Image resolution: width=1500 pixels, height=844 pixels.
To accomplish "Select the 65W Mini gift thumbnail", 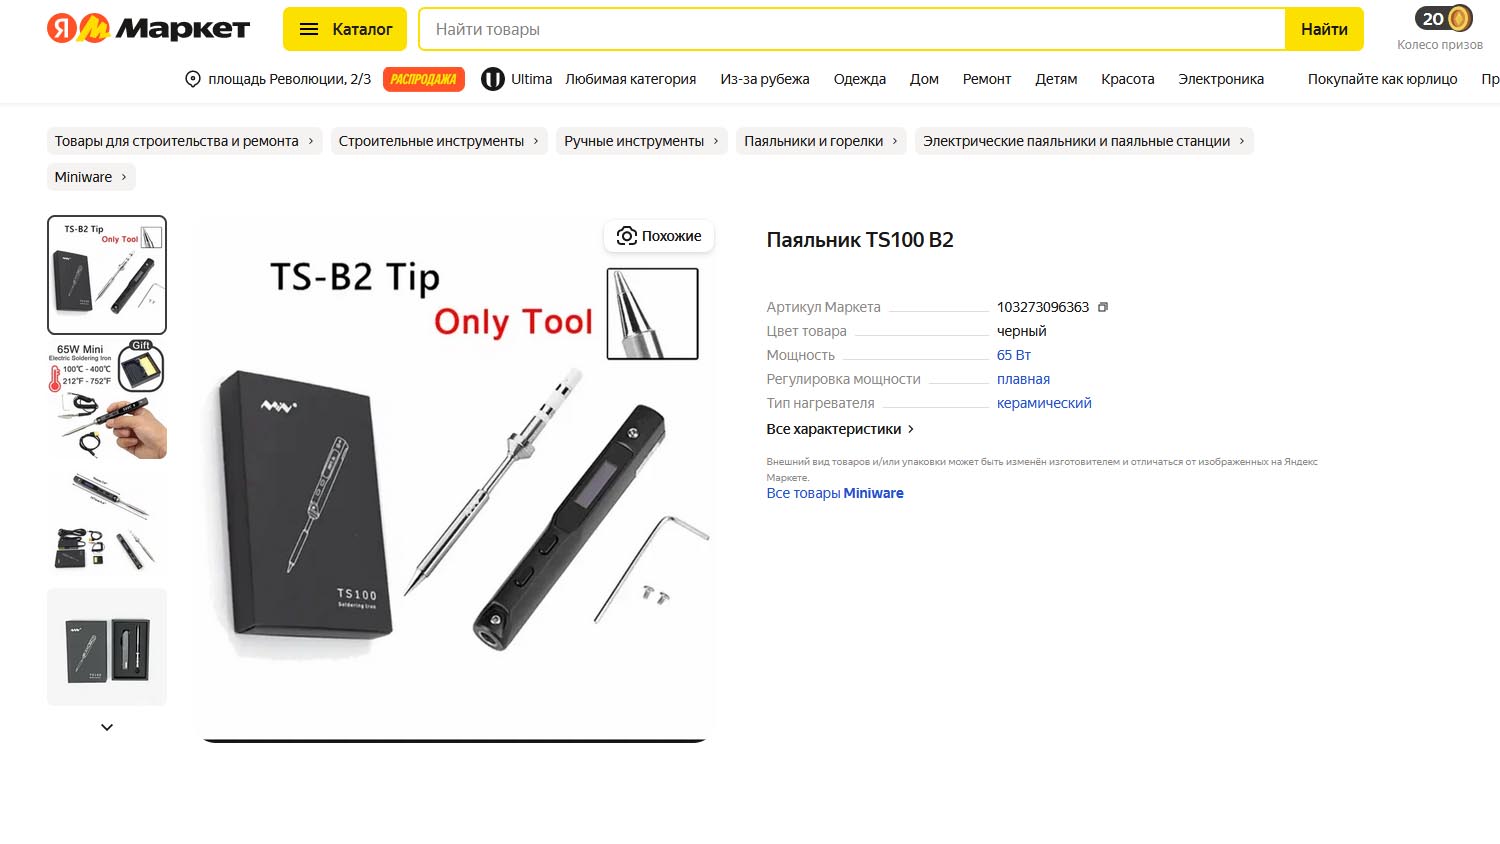I will 107,400.
